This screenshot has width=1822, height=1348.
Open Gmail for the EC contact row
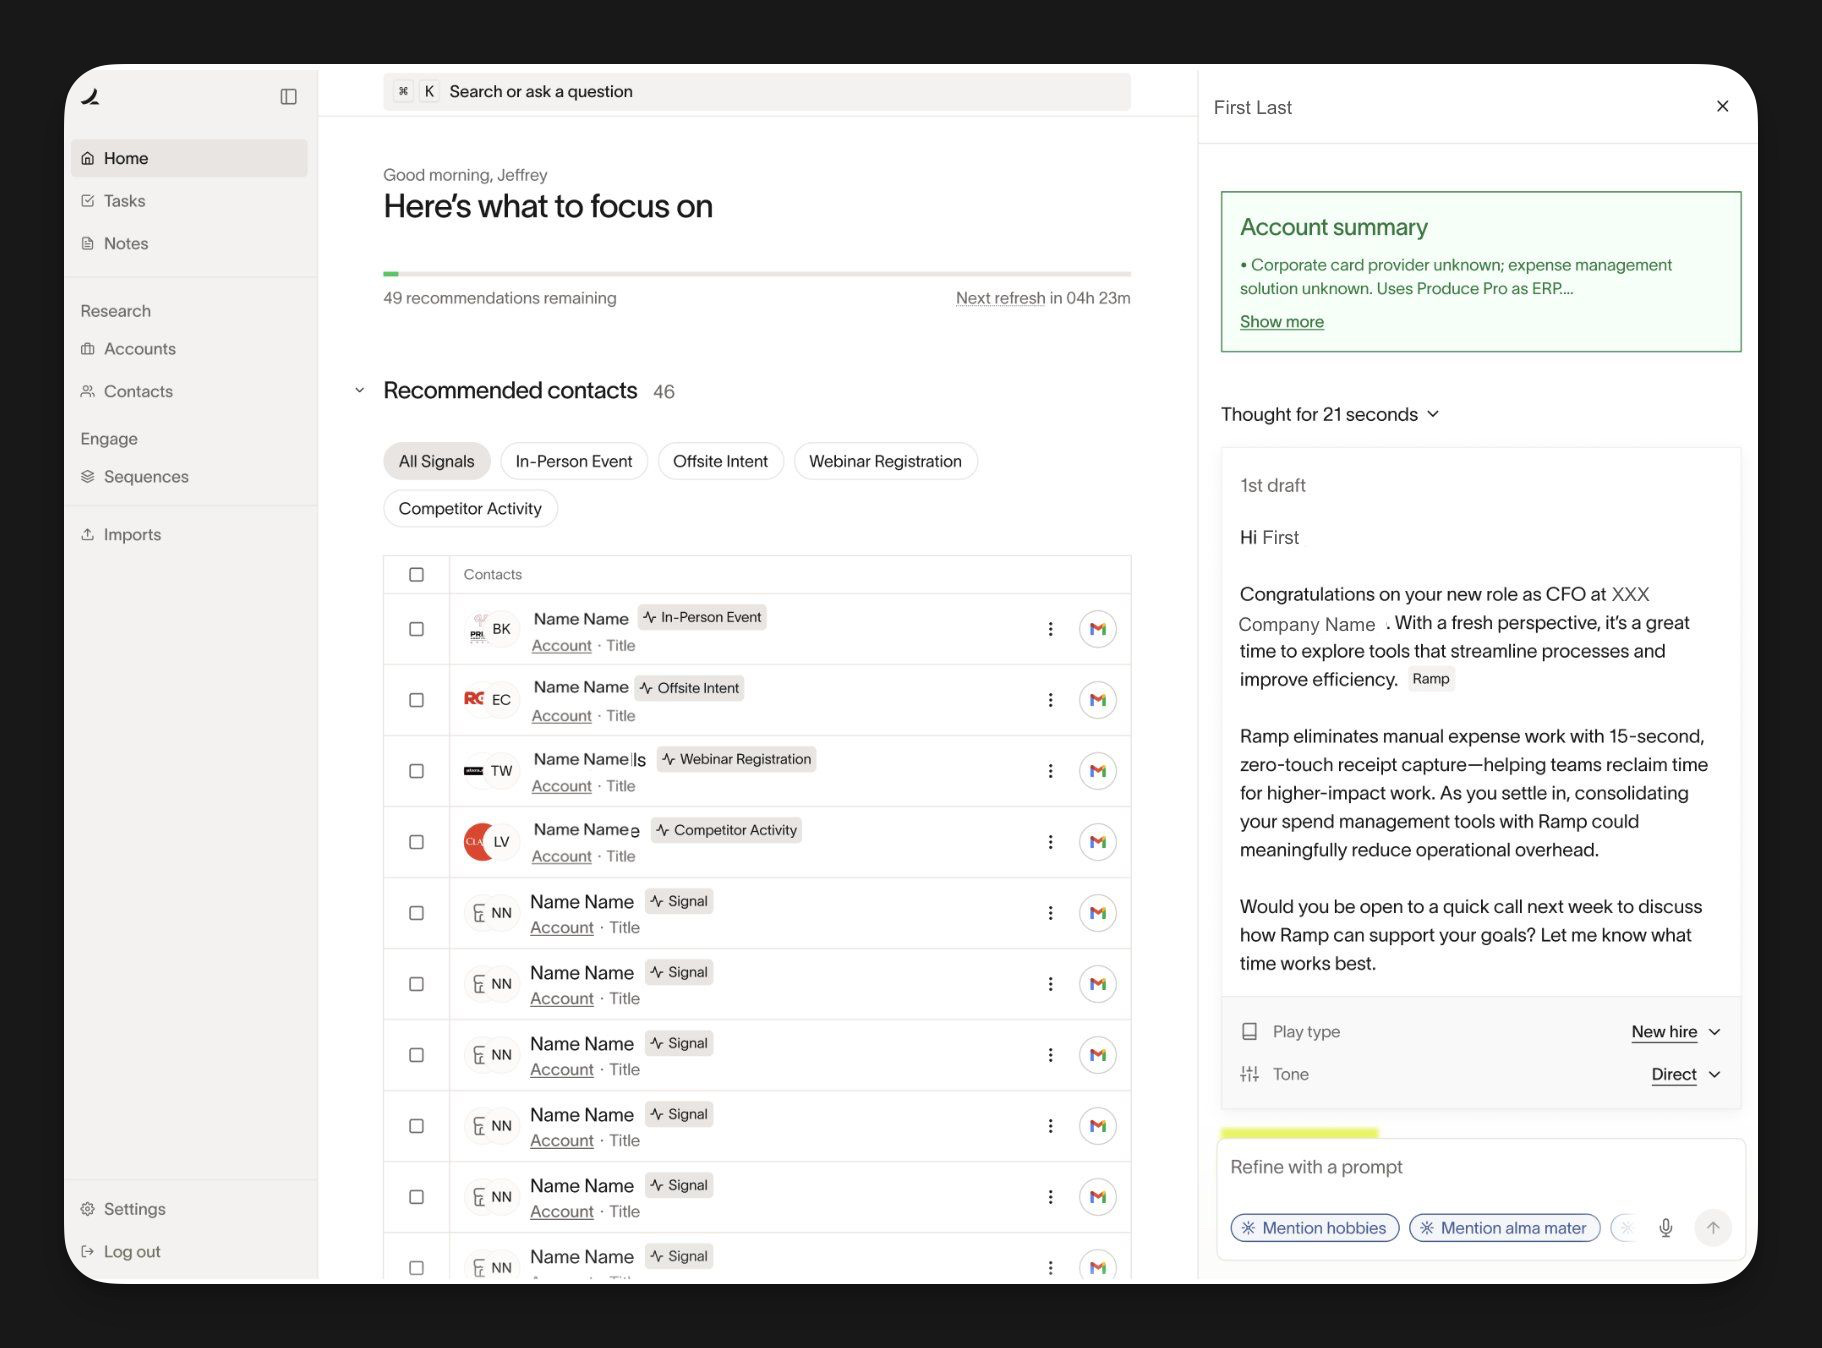[x=1097, y=700]
